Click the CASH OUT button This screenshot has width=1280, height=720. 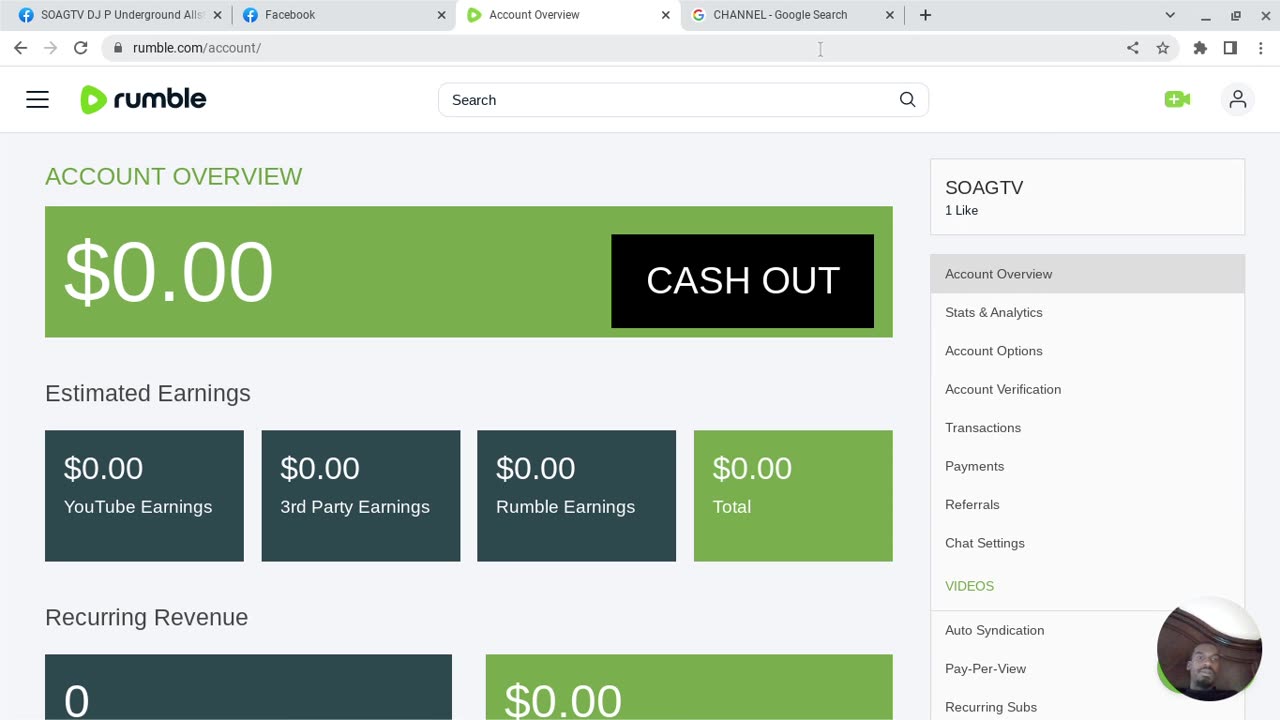(742, 281)
